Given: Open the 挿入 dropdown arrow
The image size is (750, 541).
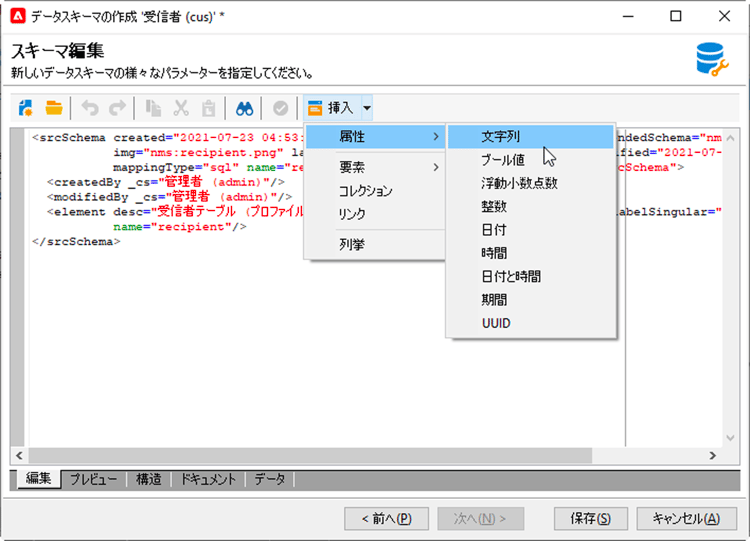Looking at the screenshot, I should point(366,108).
